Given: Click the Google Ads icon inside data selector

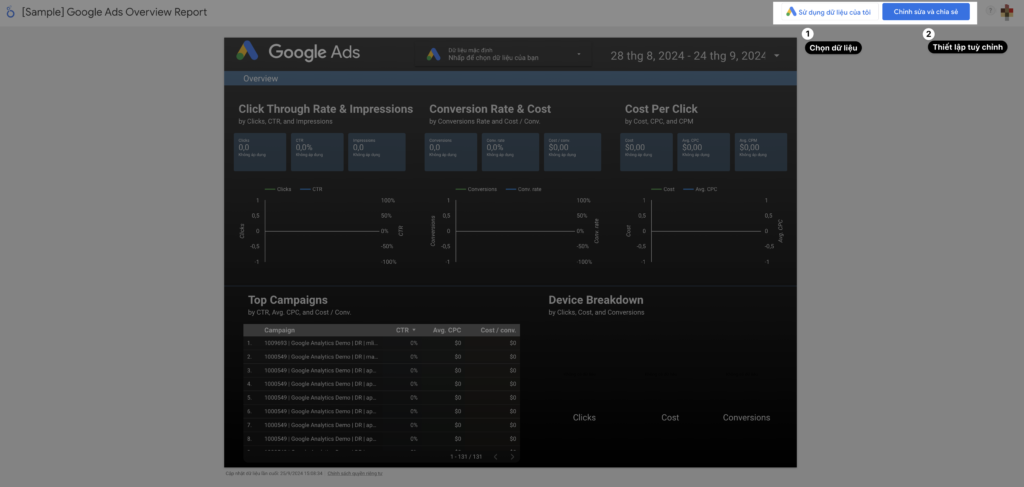Looking at the screenshot, I should [434, 54].
